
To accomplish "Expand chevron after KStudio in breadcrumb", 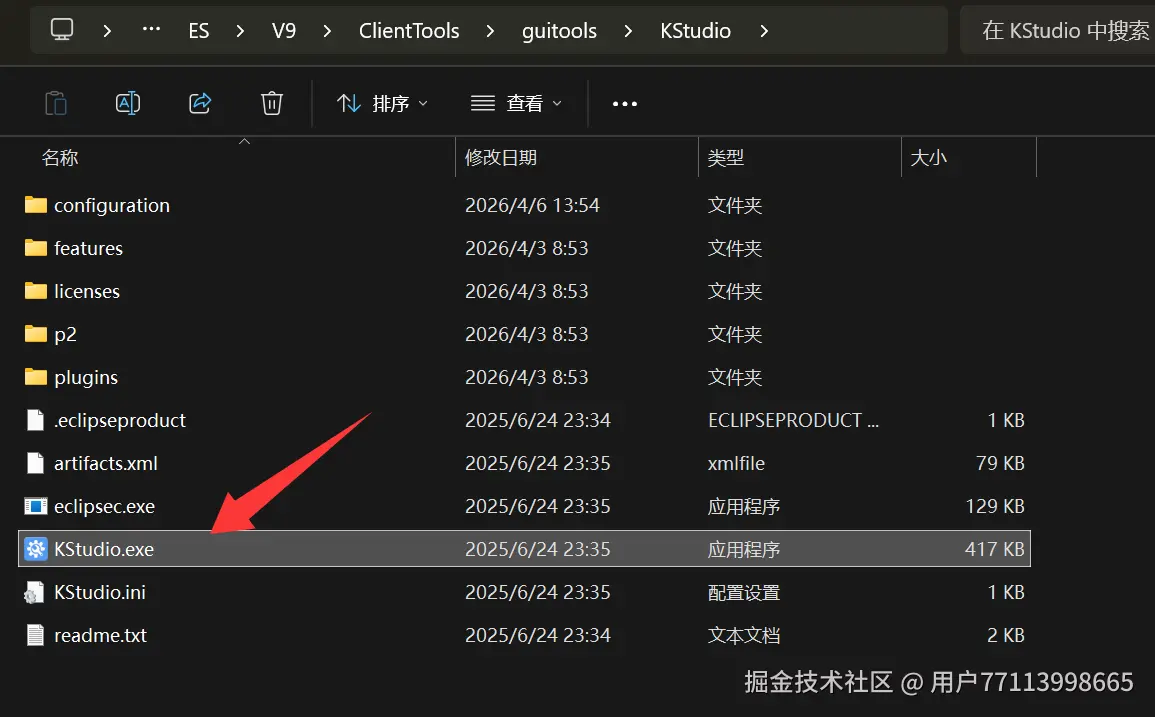I will tap(764, 31).
